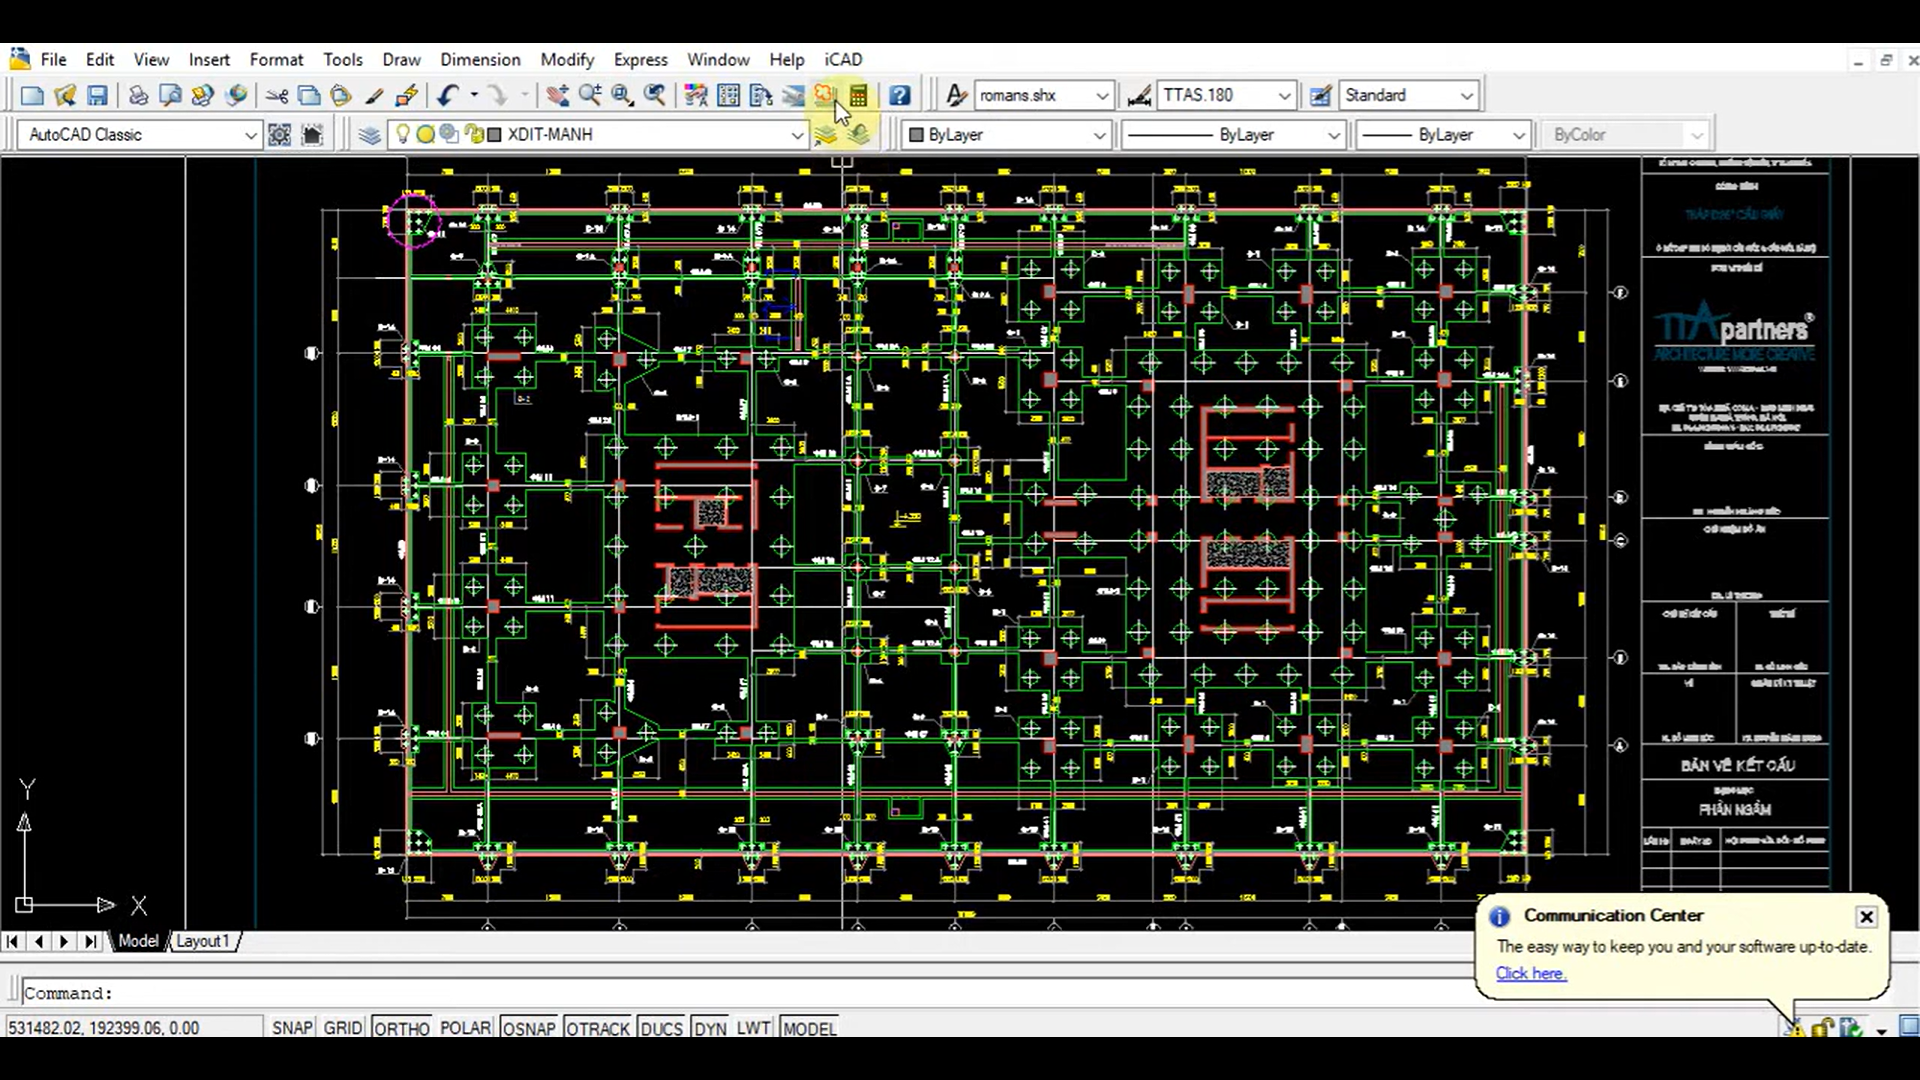The width and height of the screenshot is (1920, 1080).
Task: Toggle DUCS in status bar
Action: click(661, 1028)
